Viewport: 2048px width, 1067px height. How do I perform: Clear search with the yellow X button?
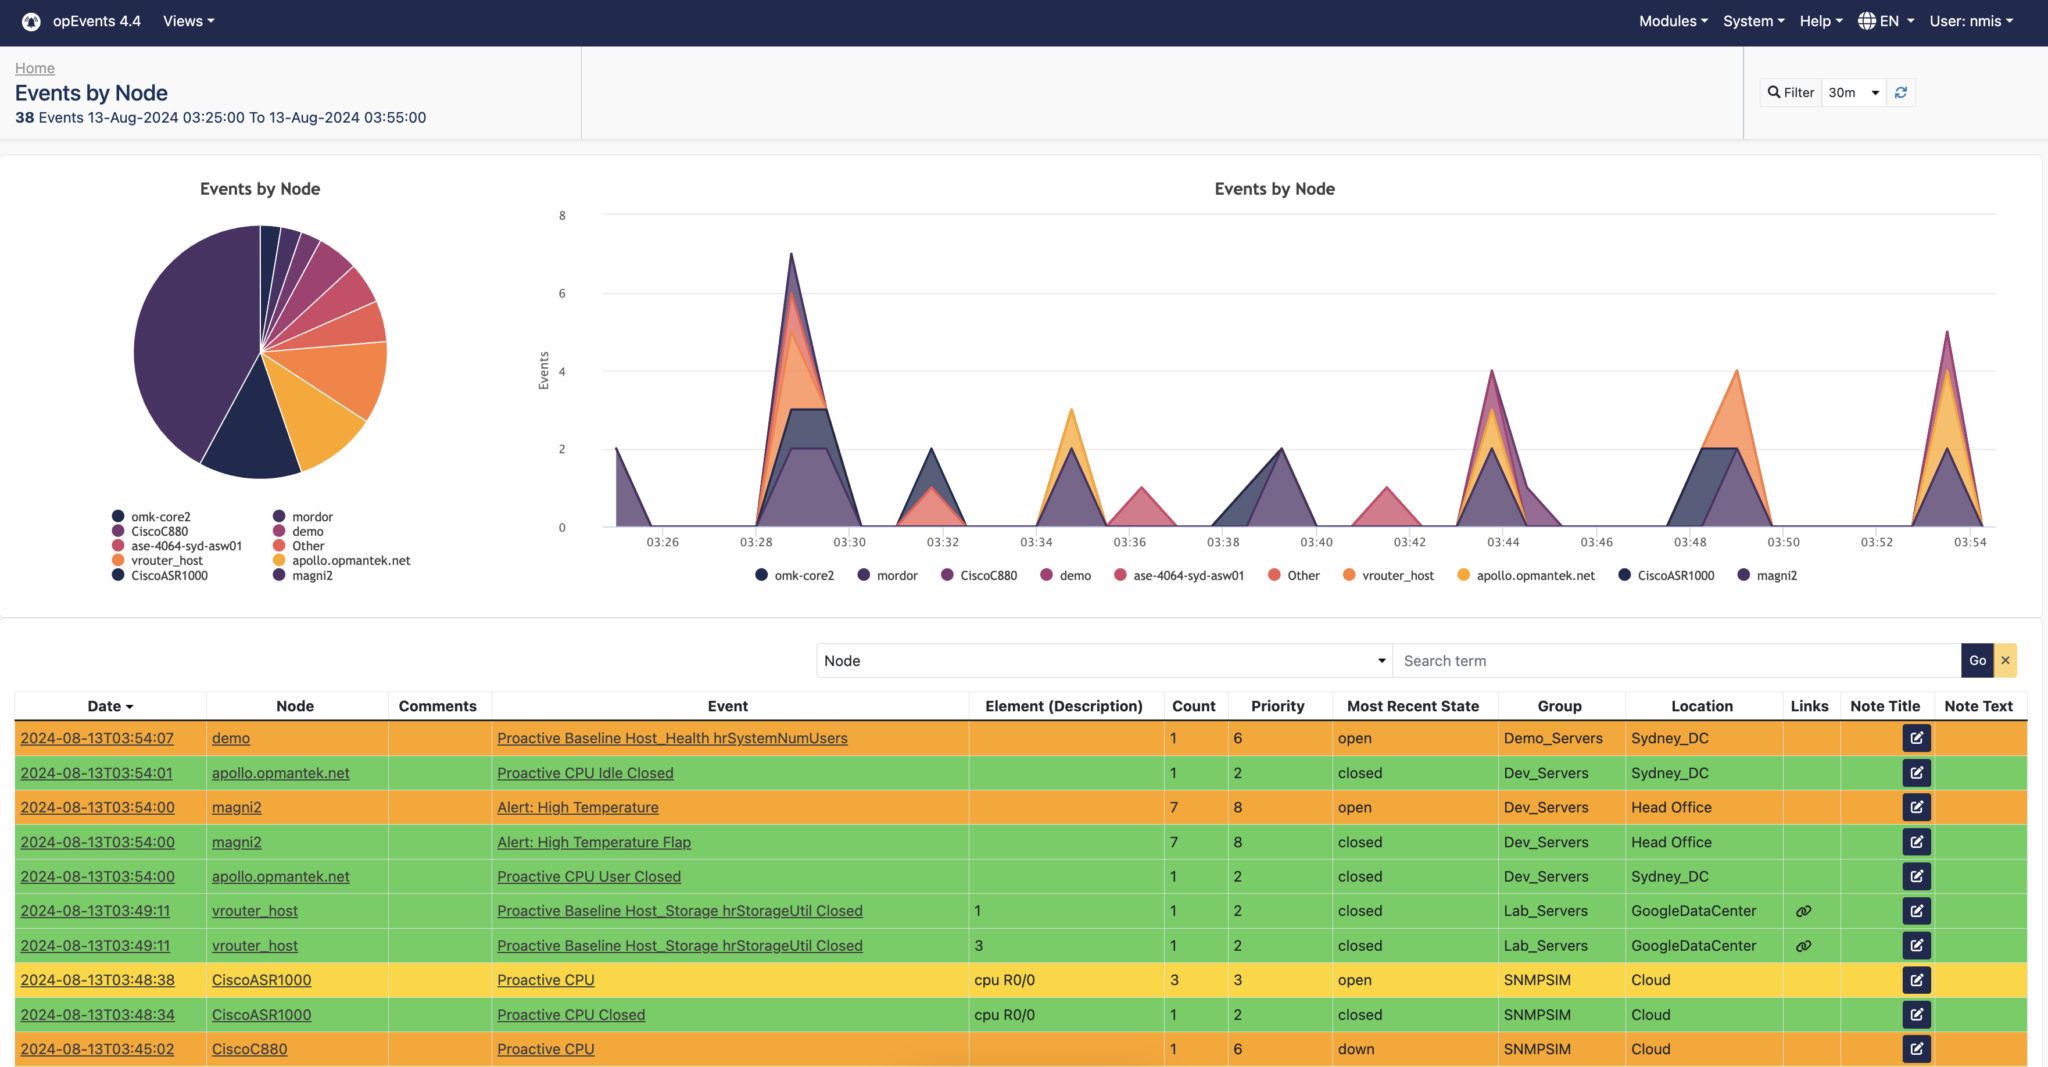click(x=2005, y=660)
